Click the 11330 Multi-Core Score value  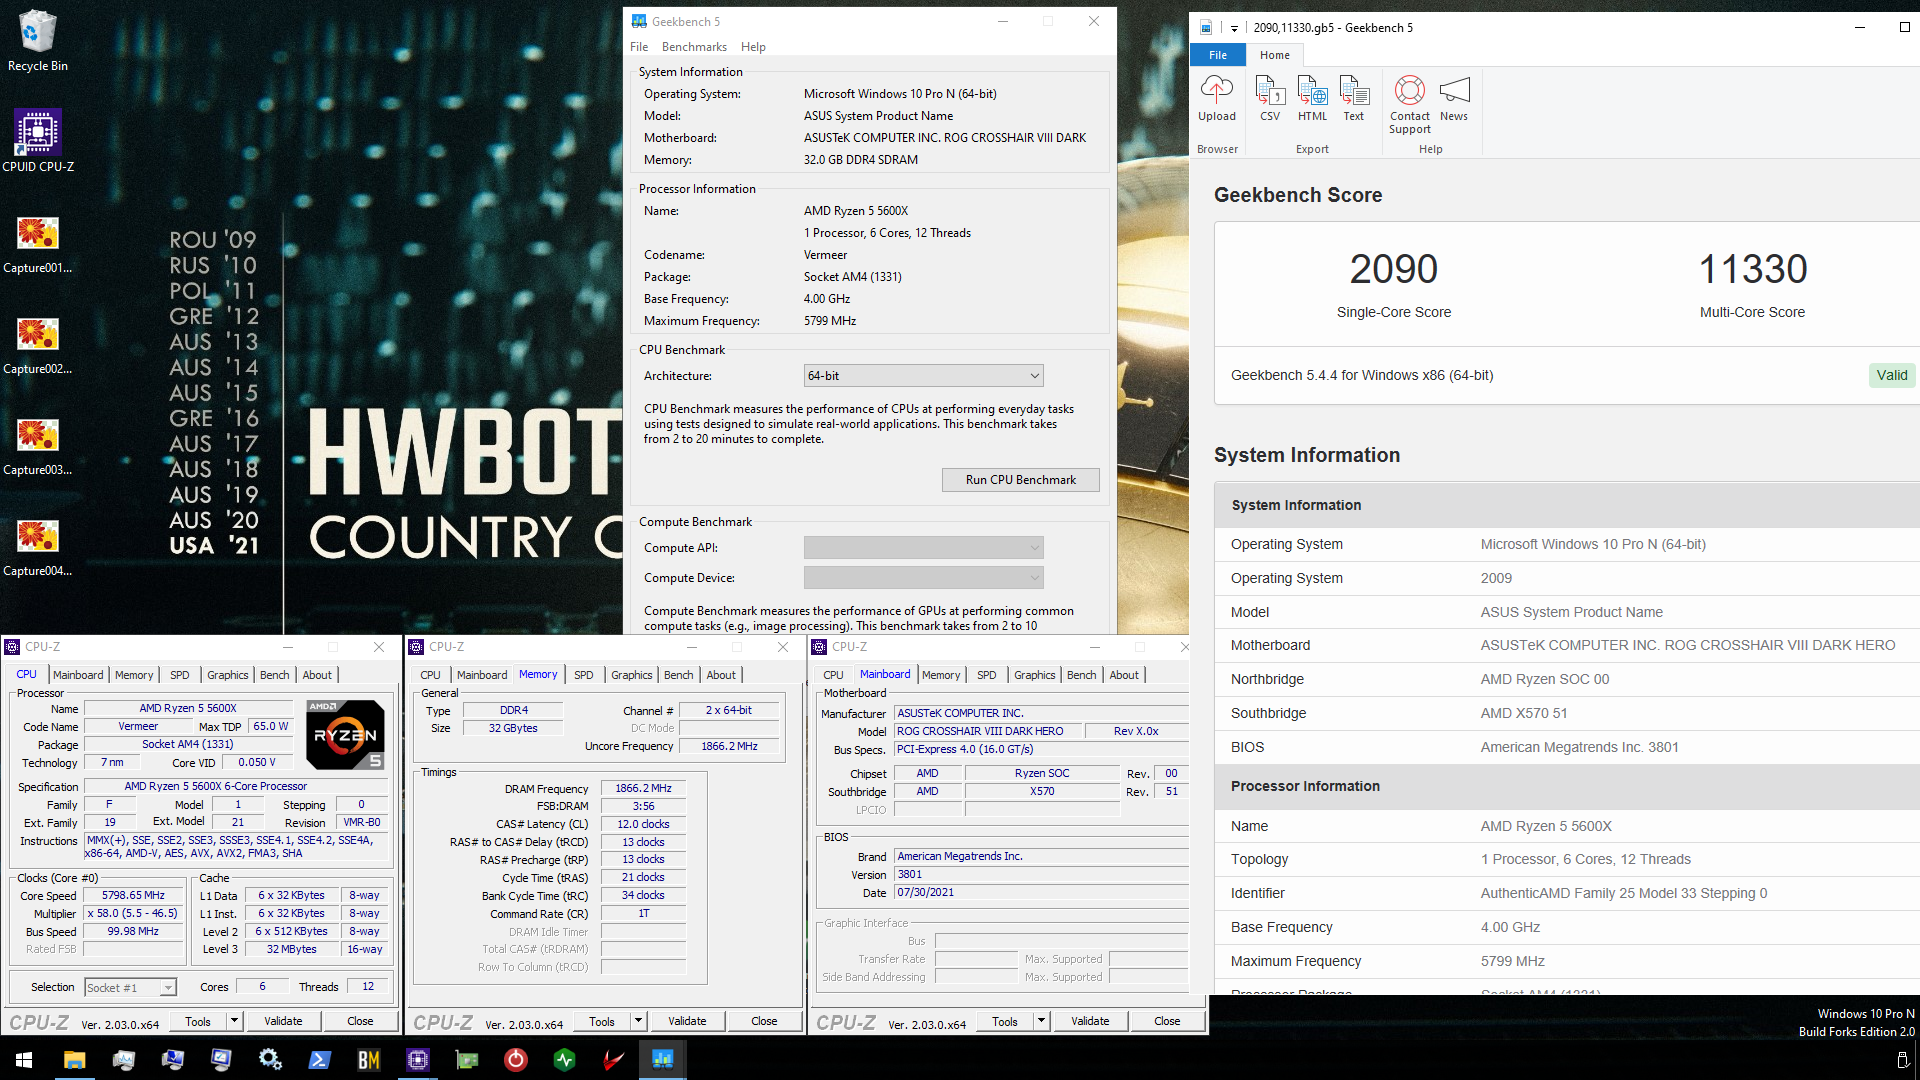(1753, 269)
